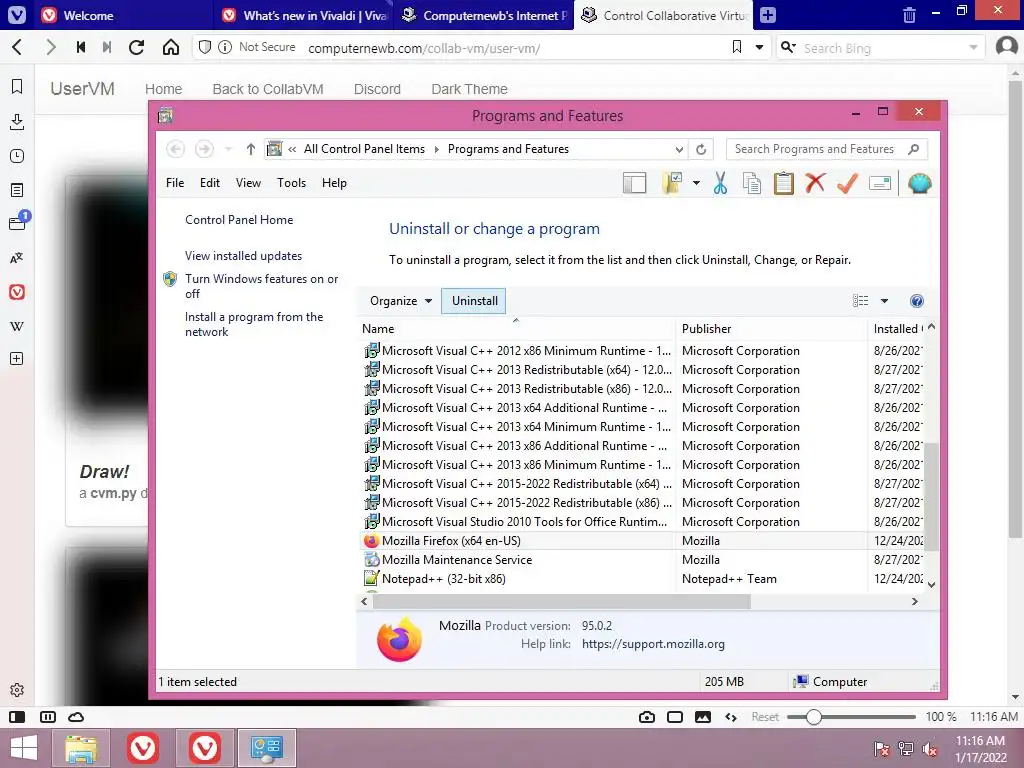Go back in browser history
The width and height of the screenshot is (1024, 768).
pos(18,47)
